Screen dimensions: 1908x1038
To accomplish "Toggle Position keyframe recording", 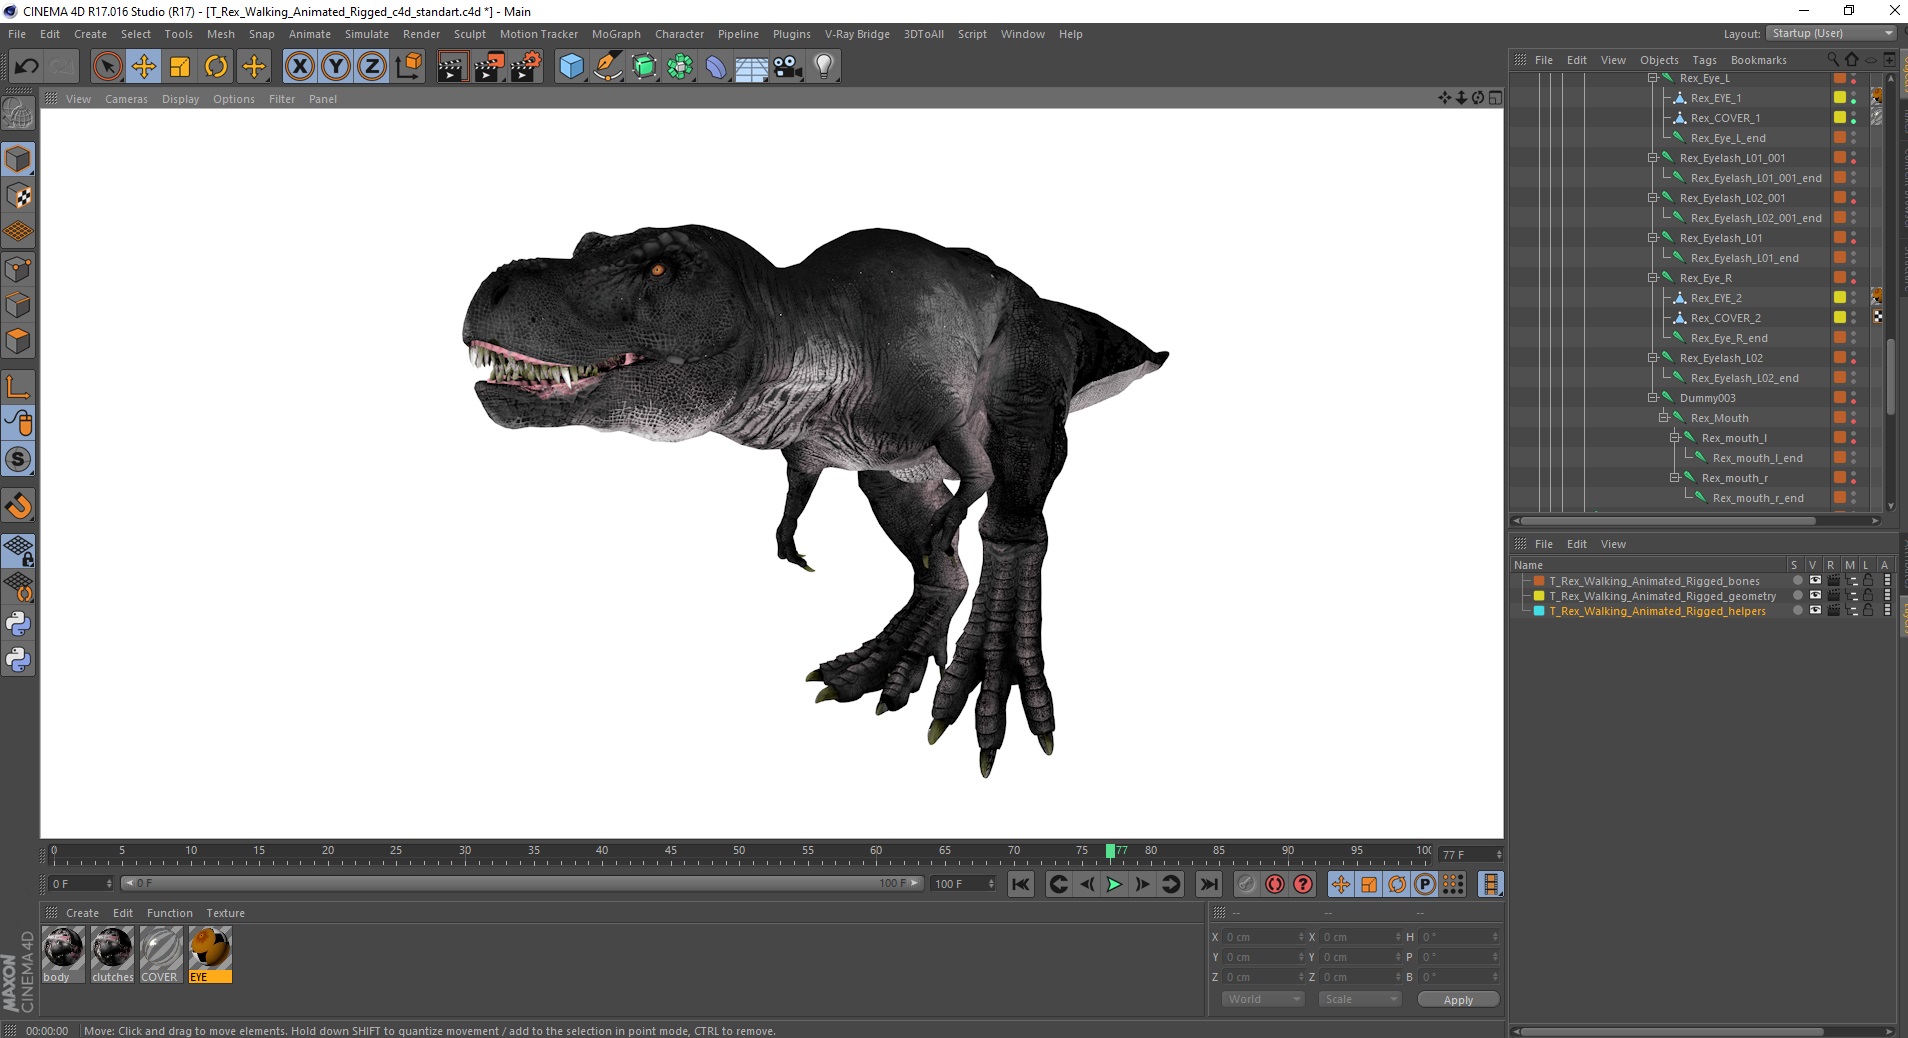I will click(x=1341, y=884).
